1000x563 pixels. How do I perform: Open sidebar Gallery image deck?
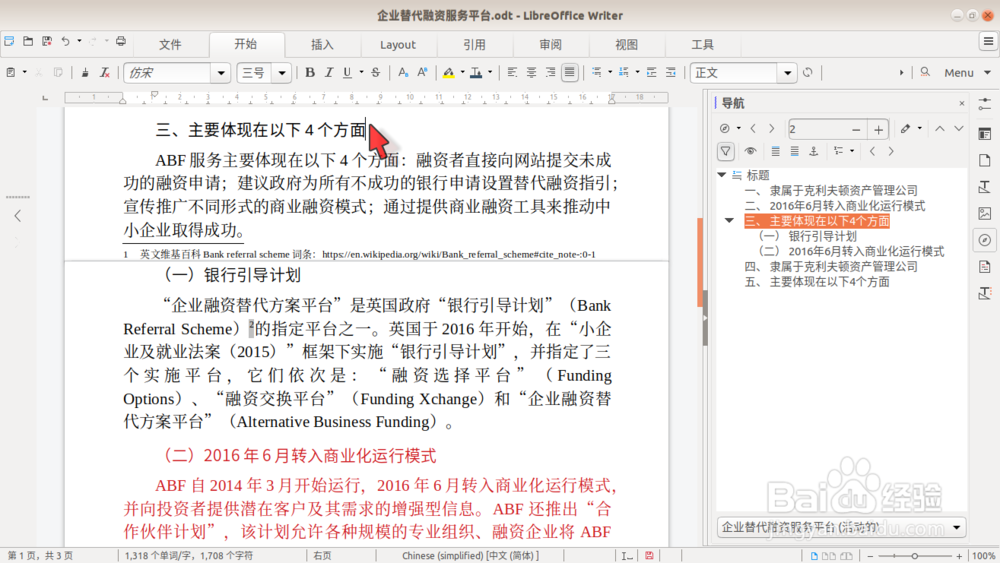pyautogui.click(x=985, y=214)
